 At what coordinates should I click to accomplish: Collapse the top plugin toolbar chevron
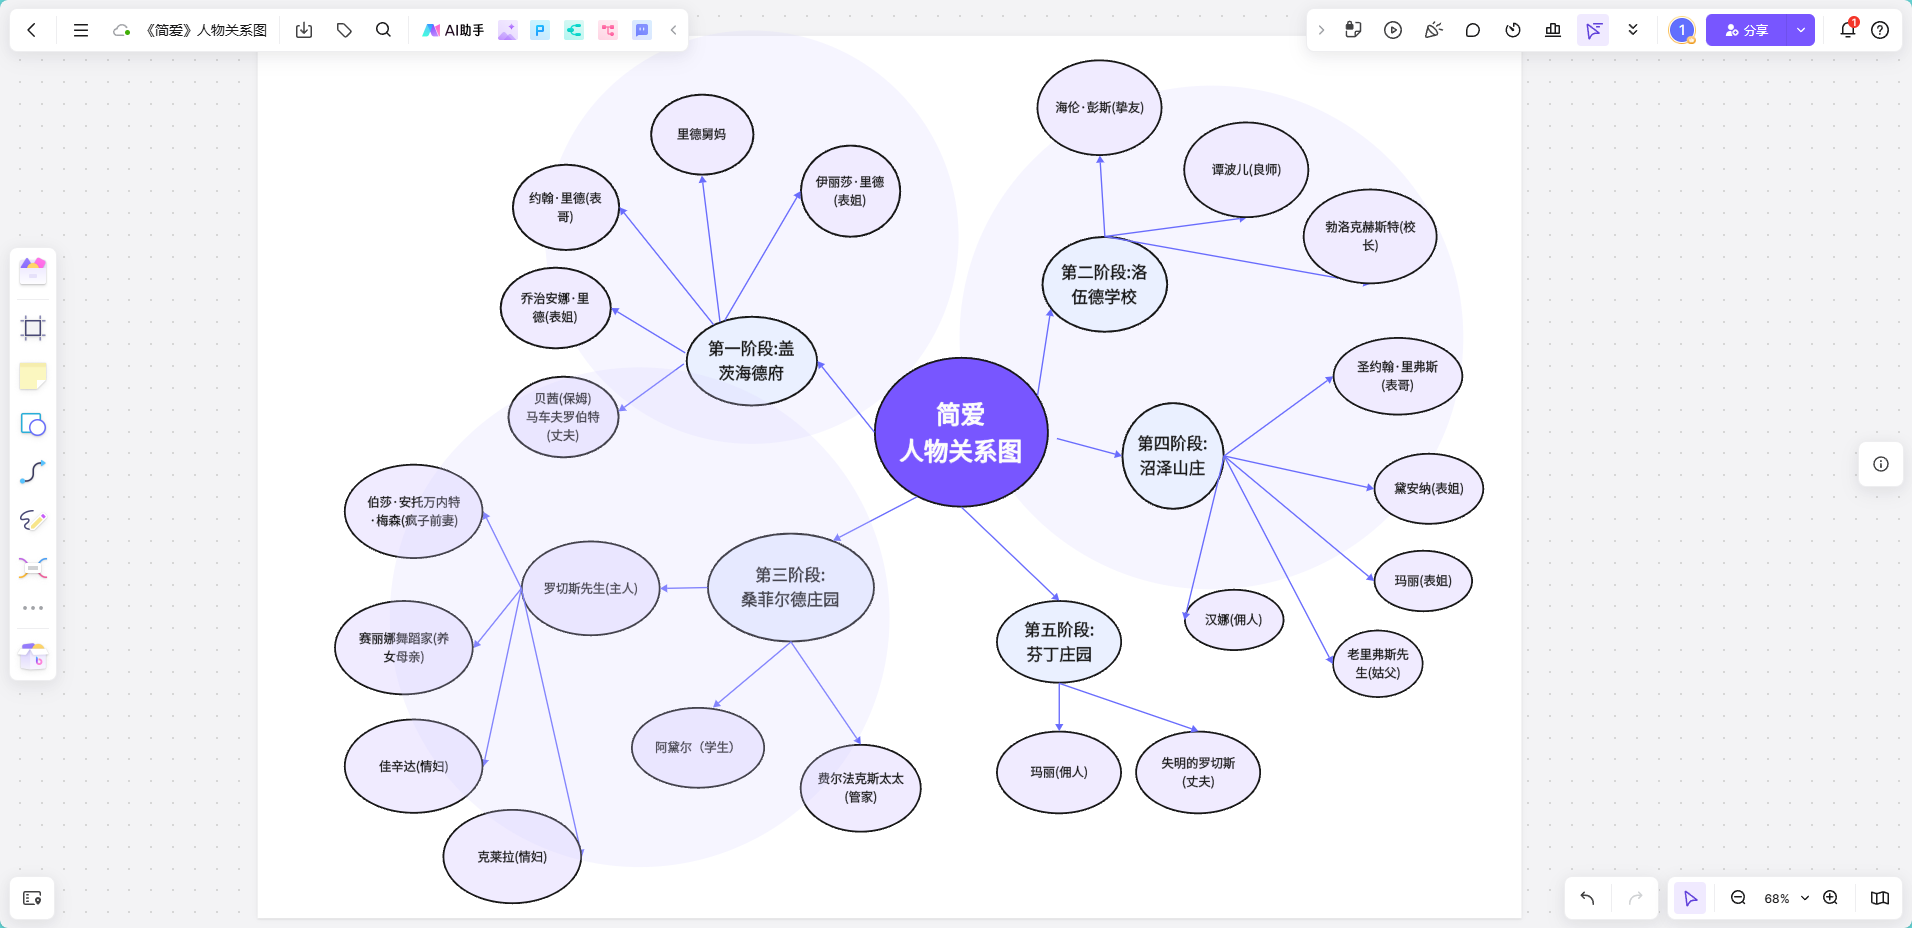tap(673, 30)
